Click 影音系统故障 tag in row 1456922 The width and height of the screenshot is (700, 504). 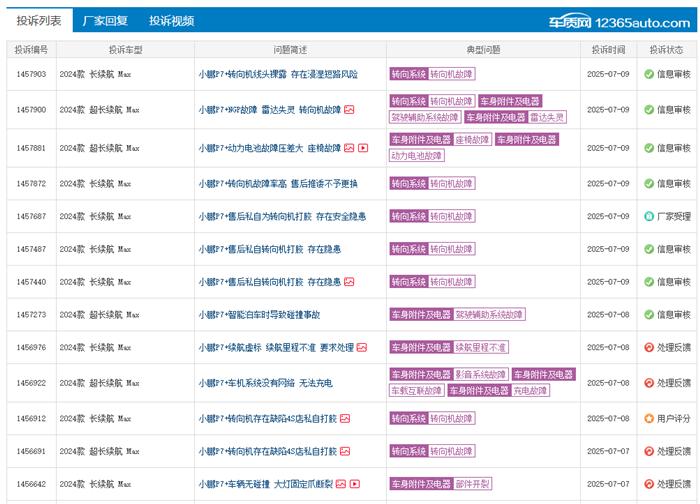tap(481, 374)
